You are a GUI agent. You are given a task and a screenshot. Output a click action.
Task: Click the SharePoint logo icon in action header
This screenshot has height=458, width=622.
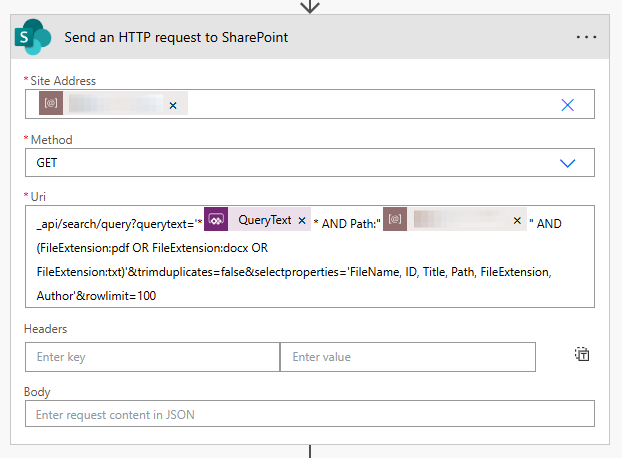[x=33, y=37]
